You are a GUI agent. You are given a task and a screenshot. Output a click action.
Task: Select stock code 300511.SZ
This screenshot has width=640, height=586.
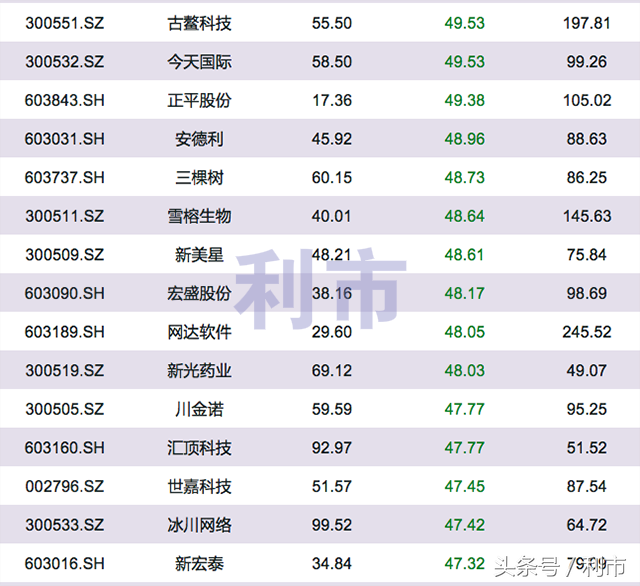pos(64,216)
